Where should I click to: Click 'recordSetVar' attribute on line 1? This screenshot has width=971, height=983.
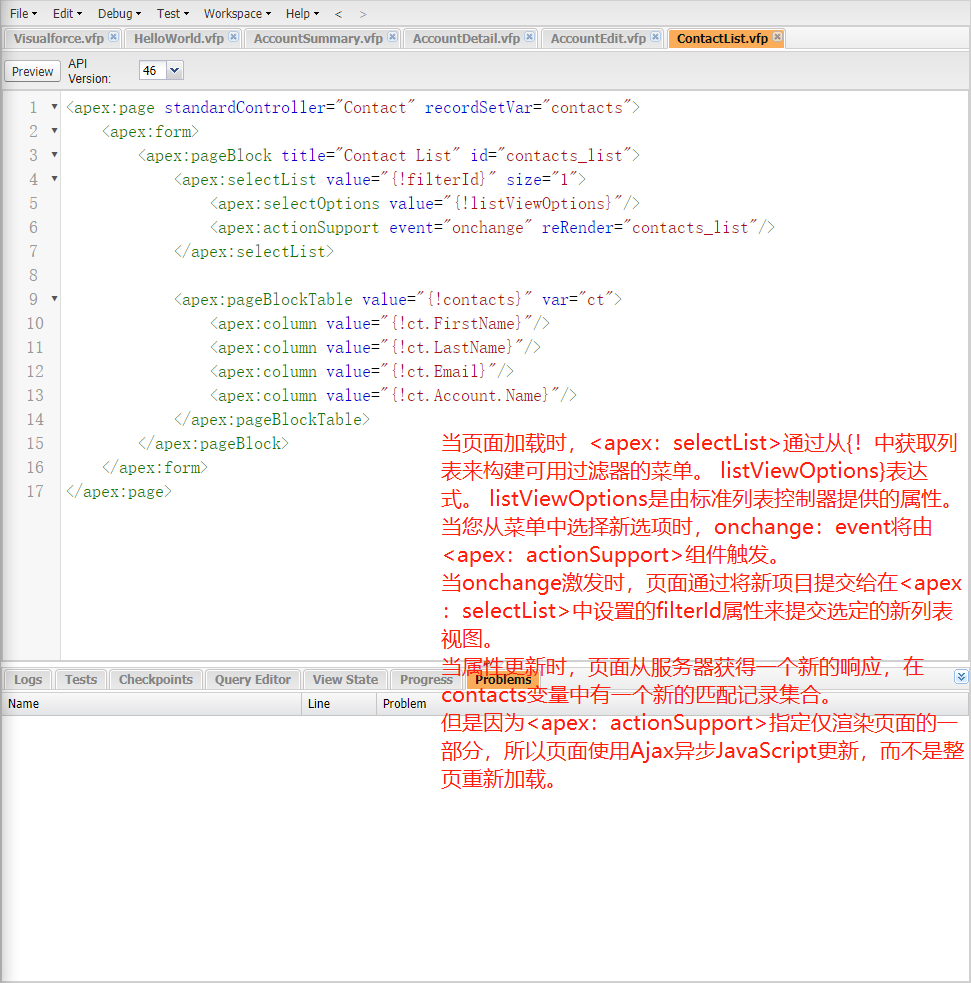pyautogui.click(x=479, y=108)
